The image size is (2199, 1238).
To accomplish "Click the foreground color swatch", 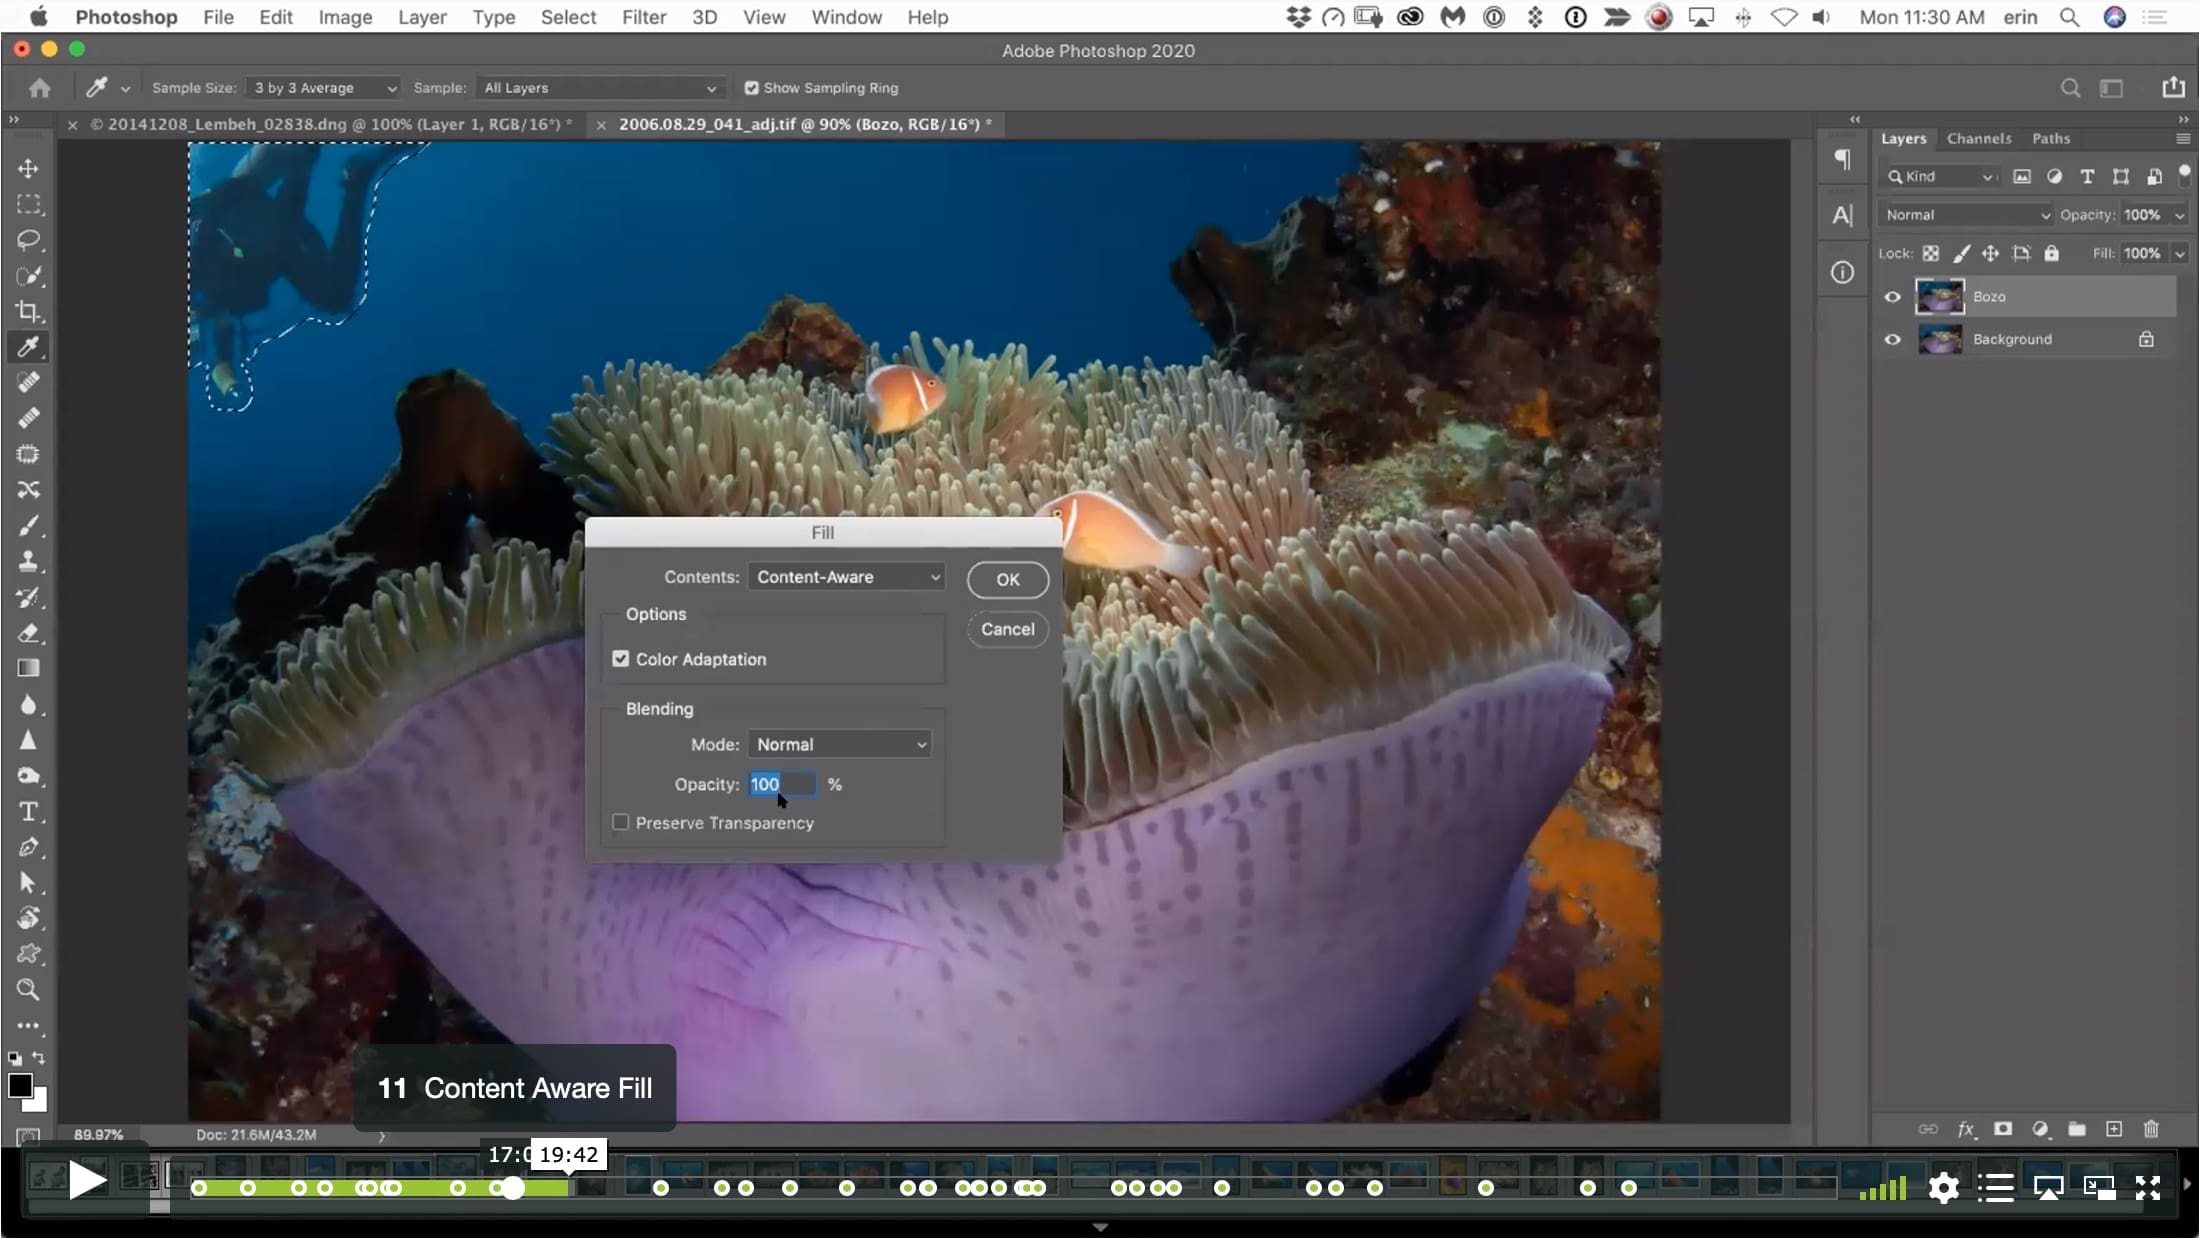I will click(x=19, y=1086).
